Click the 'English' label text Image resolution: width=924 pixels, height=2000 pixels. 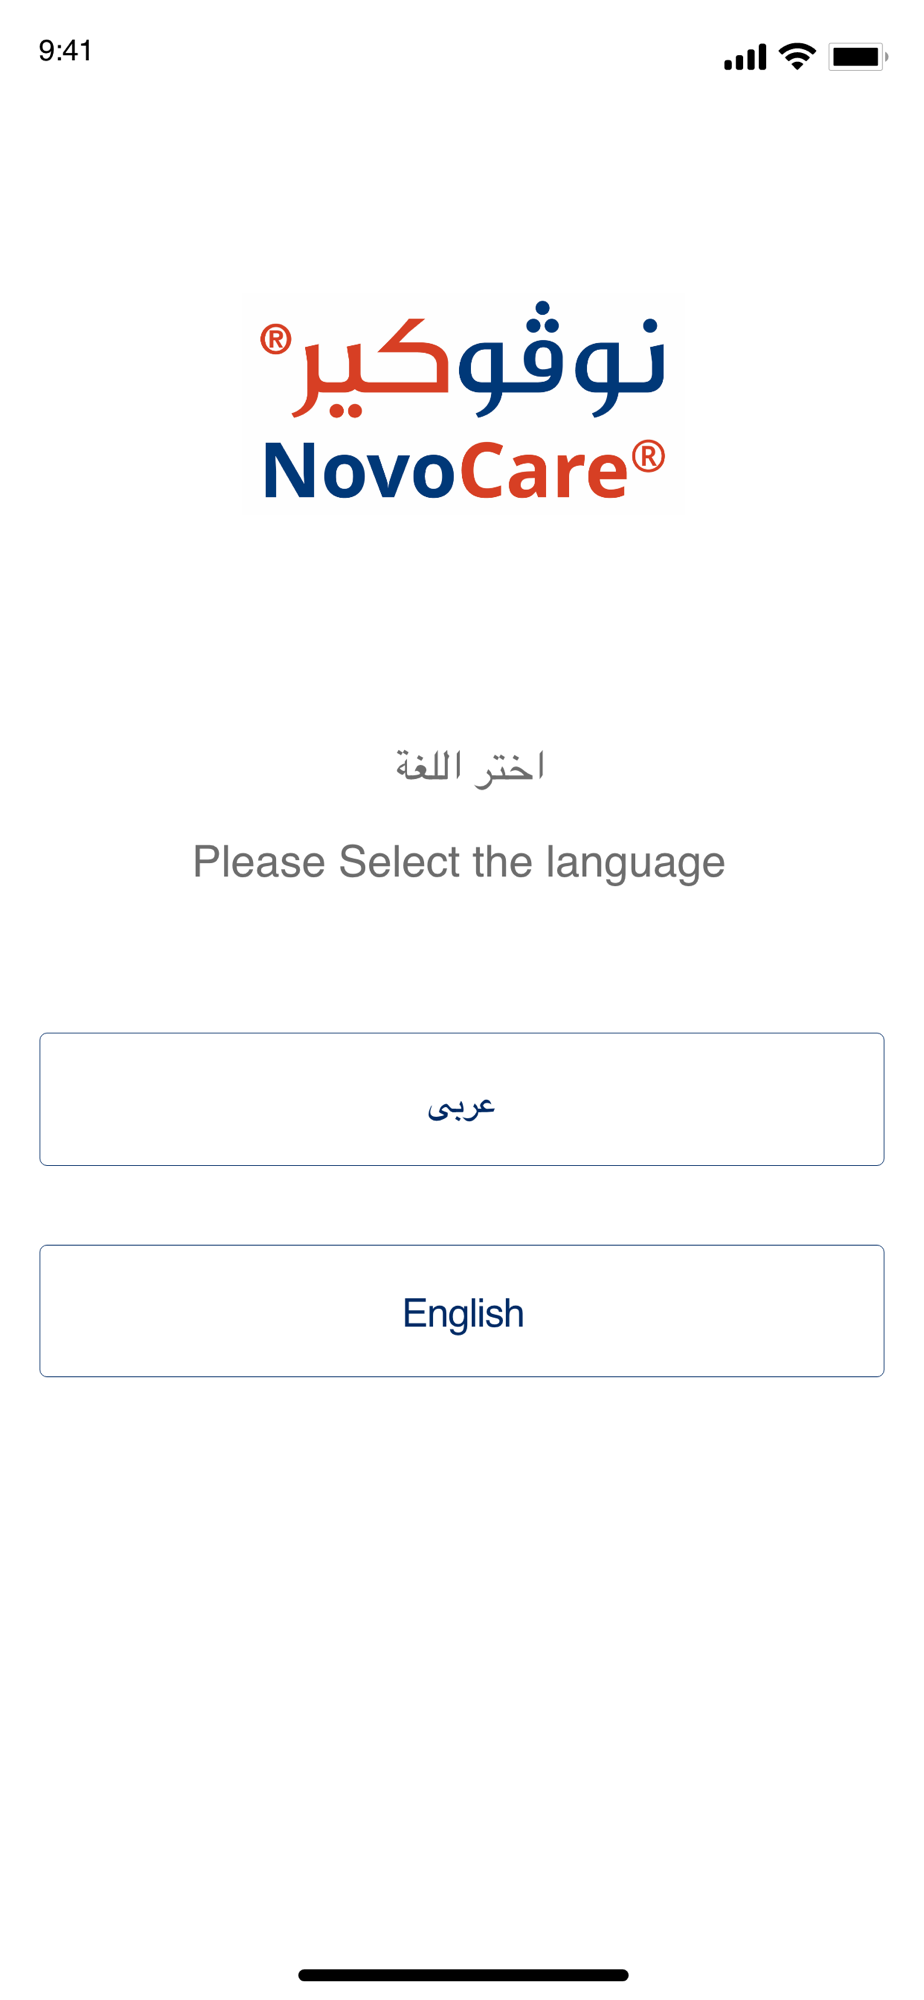463,1313
